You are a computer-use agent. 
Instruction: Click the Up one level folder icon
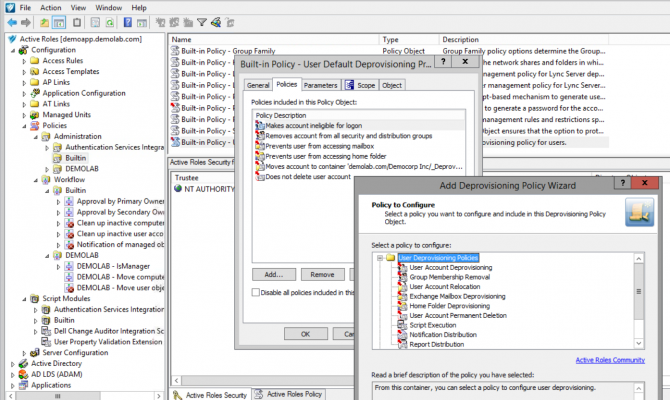tap(44, 22)
